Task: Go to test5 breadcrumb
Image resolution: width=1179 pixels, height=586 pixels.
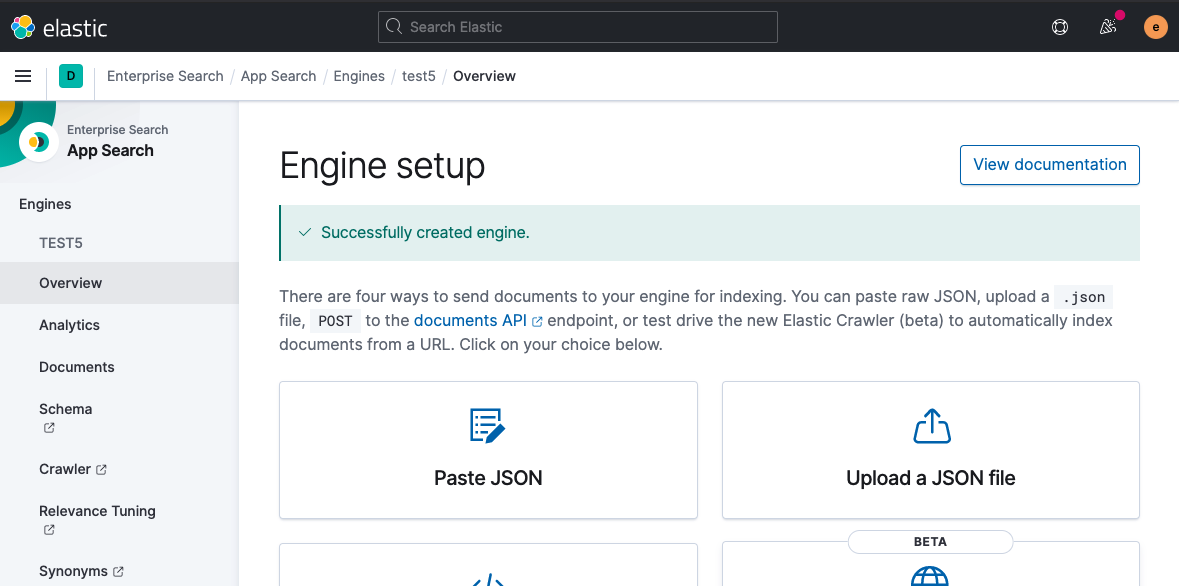Action: (419, 76)
